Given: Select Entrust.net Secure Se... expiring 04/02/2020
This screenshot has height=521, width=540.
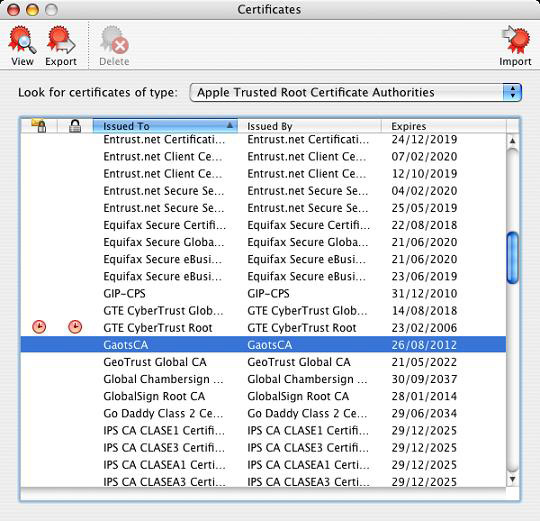Looking at the screenshot, I should 164,191.
